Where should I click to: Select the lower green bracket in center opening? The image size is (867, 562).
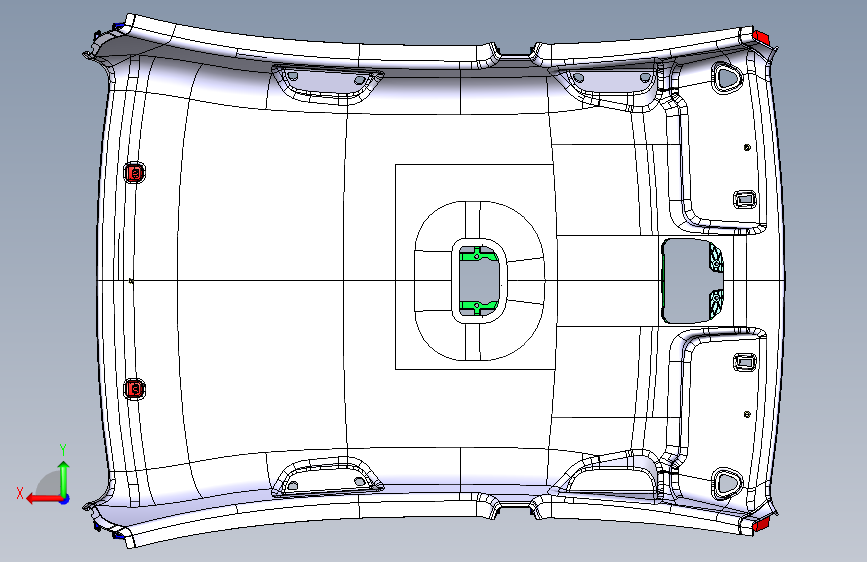tap(479, 307)
